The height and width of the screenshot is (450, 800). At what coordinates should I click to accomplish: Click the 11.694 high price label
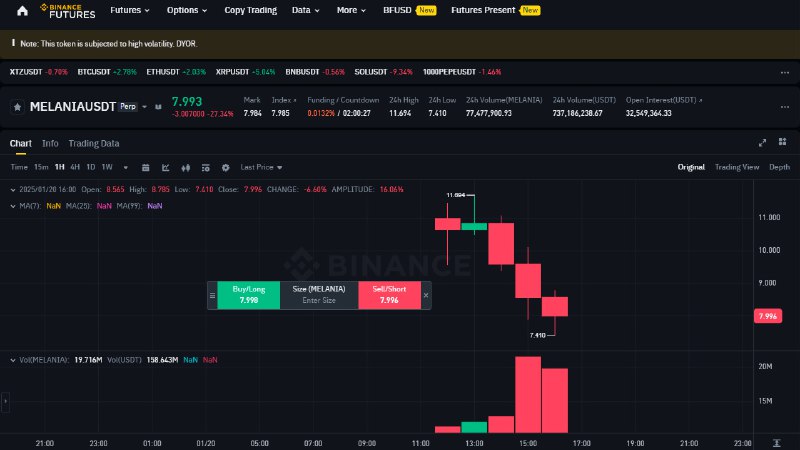[456, 195]
